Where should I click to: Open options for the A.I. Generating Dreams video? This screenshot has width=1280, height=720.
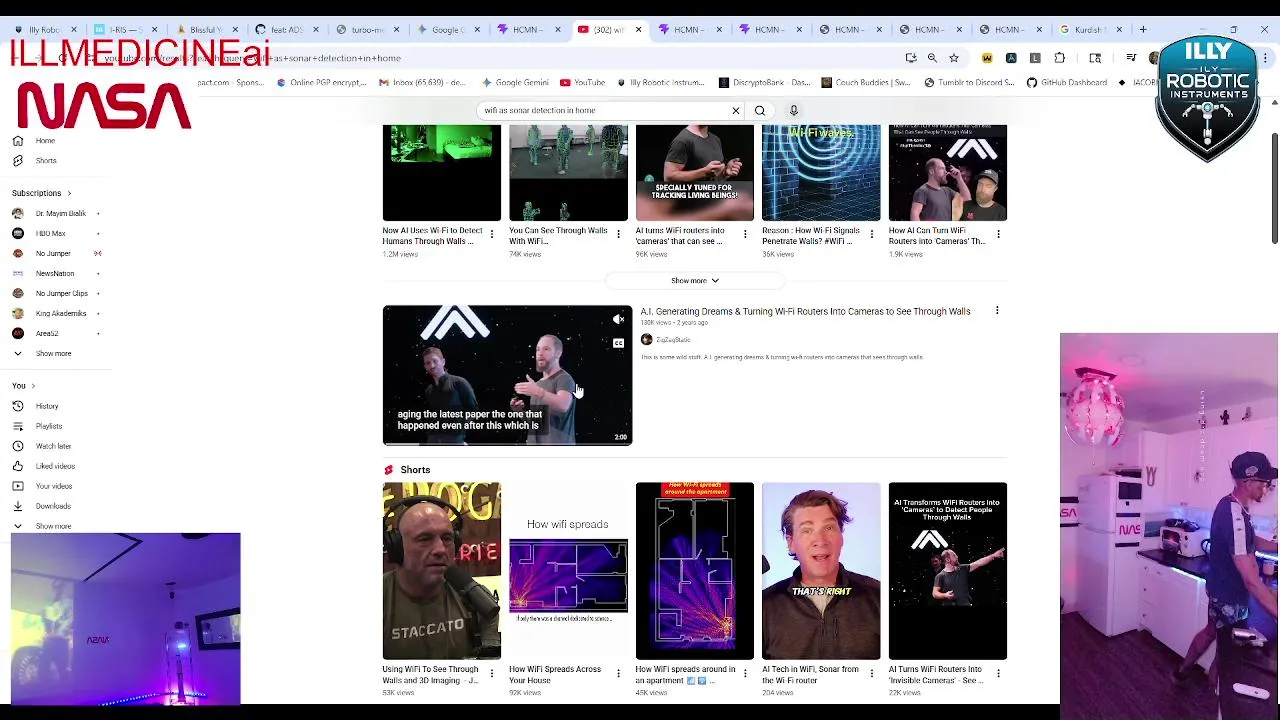[997, 311]
